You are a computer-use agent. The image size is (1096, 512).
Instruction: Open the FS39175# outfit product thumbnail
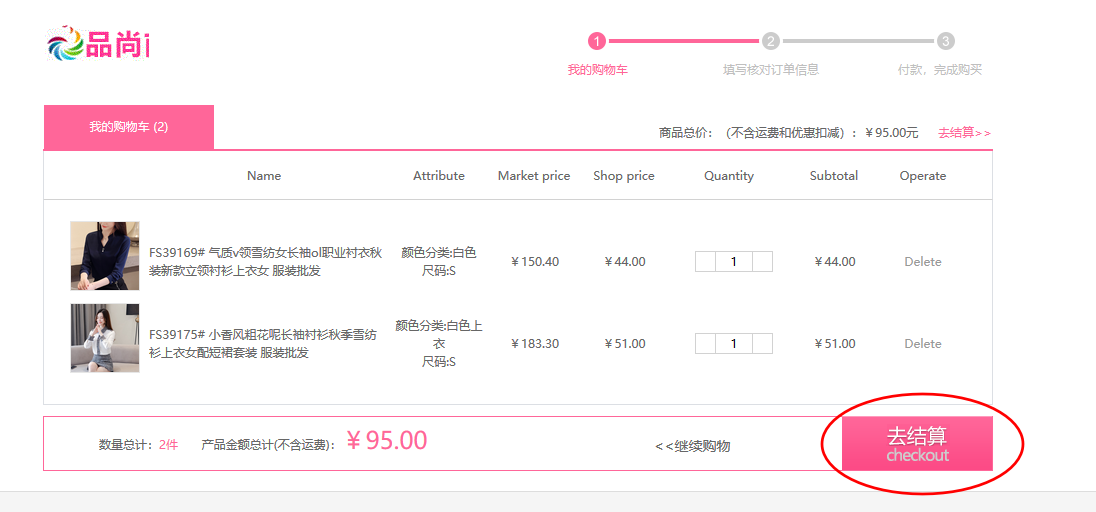105,338
